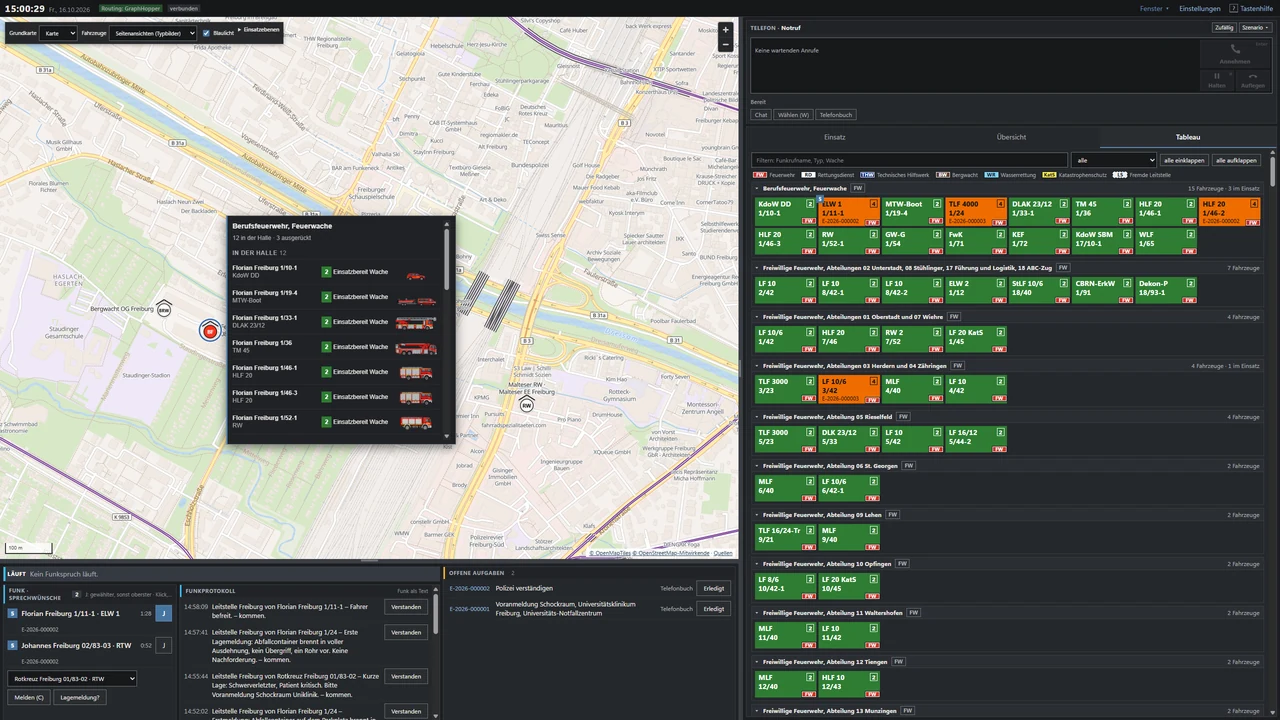This screenshot has height=720, width=1280.
Task: Switch to the Übersicht tab
Action: [1011, 137]
